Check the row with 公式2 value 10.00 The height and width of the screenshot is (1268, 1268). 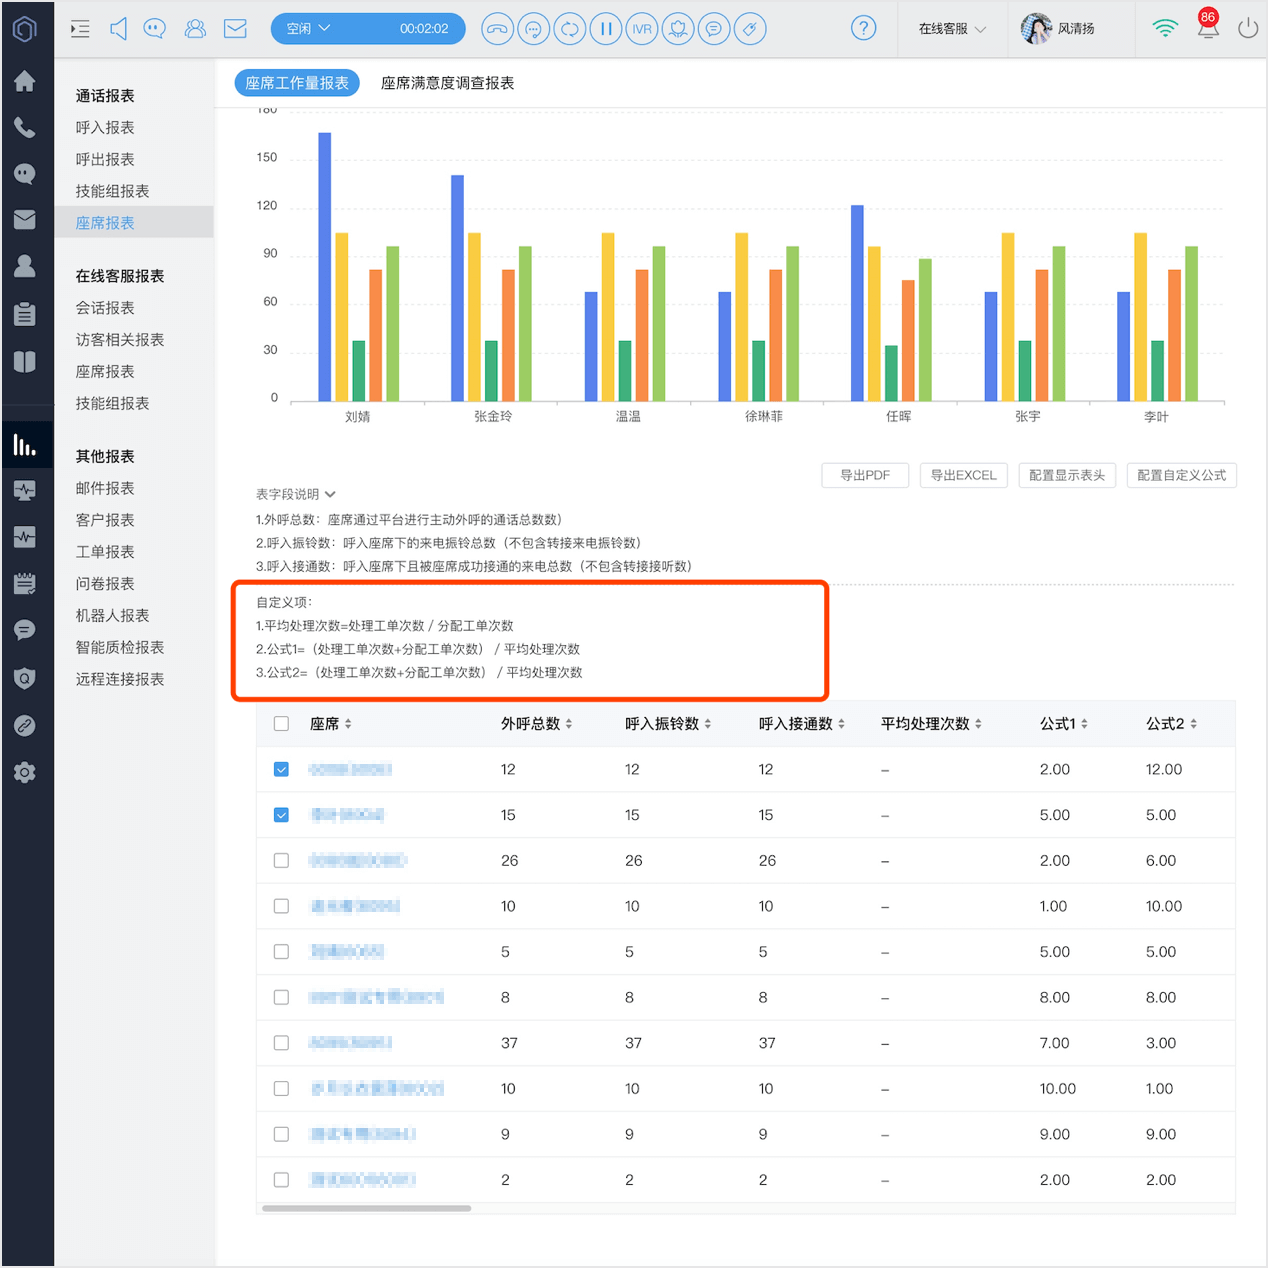click(x=281, y=906)
